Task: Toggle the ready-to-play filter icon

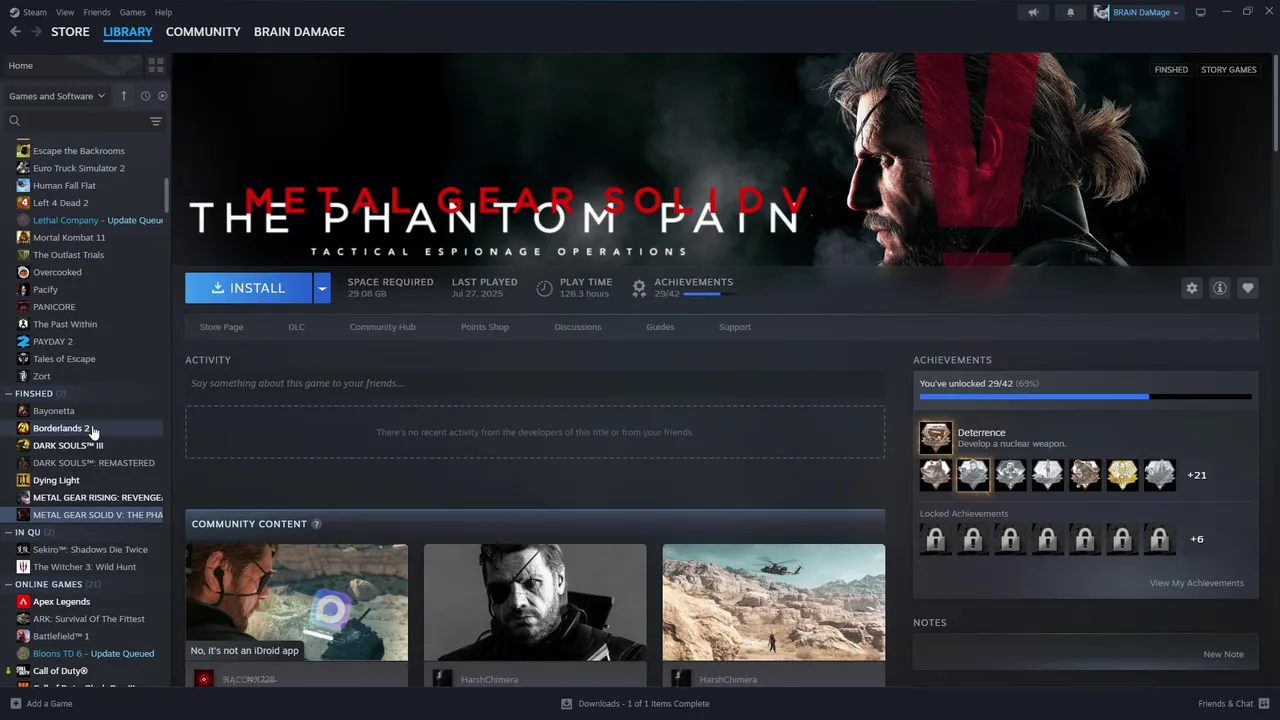Action: coord(162,96)
